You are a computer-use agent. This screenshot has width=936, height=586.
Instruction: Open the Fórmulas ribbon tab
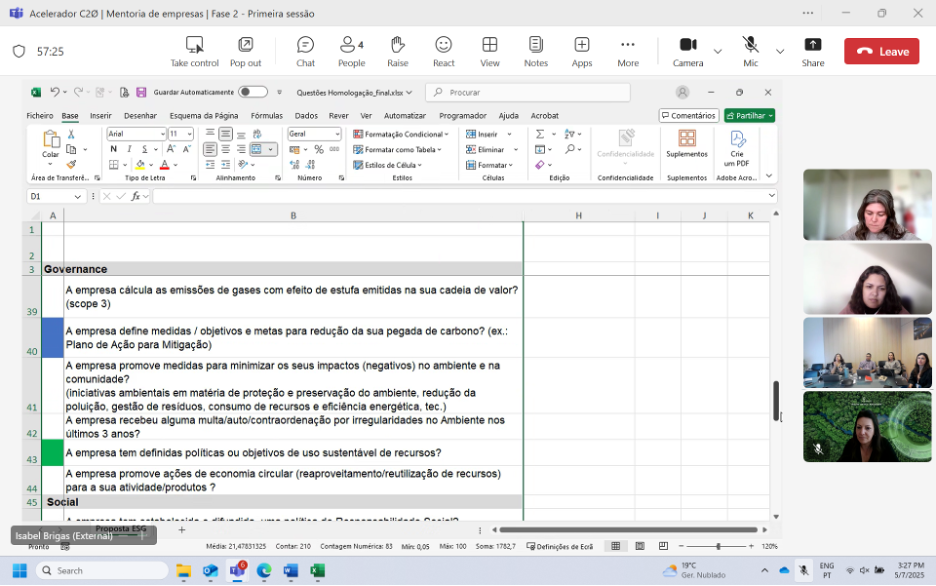point(266,116)
